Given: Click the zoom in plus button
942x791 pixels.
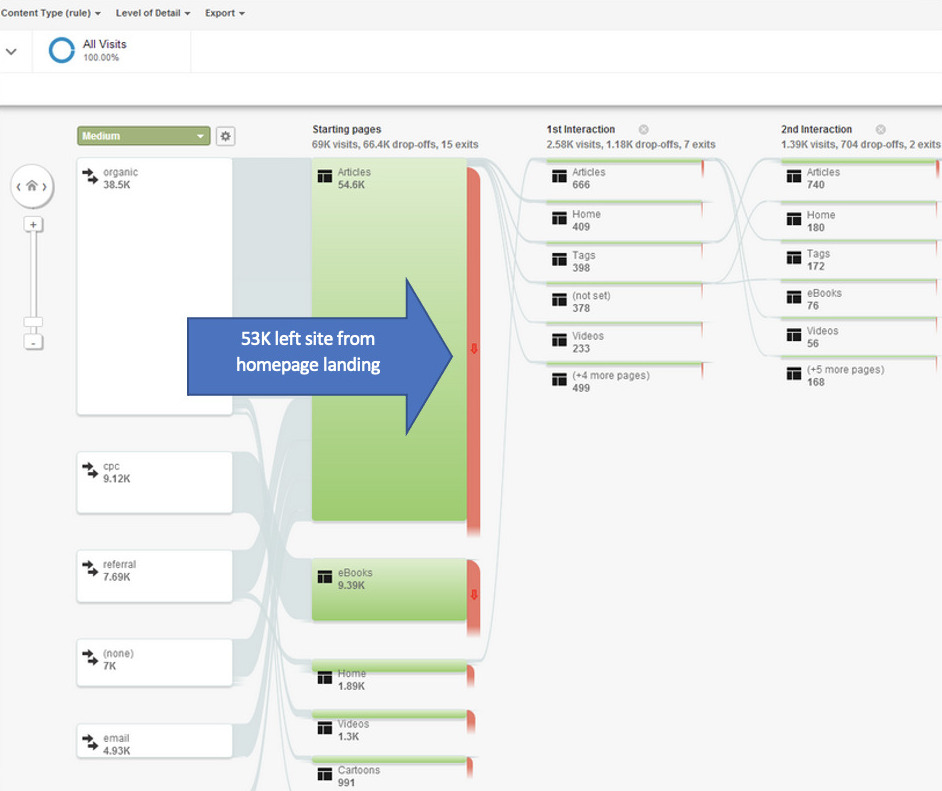Looking at the screenshot, I should click(x=33, y=225).
